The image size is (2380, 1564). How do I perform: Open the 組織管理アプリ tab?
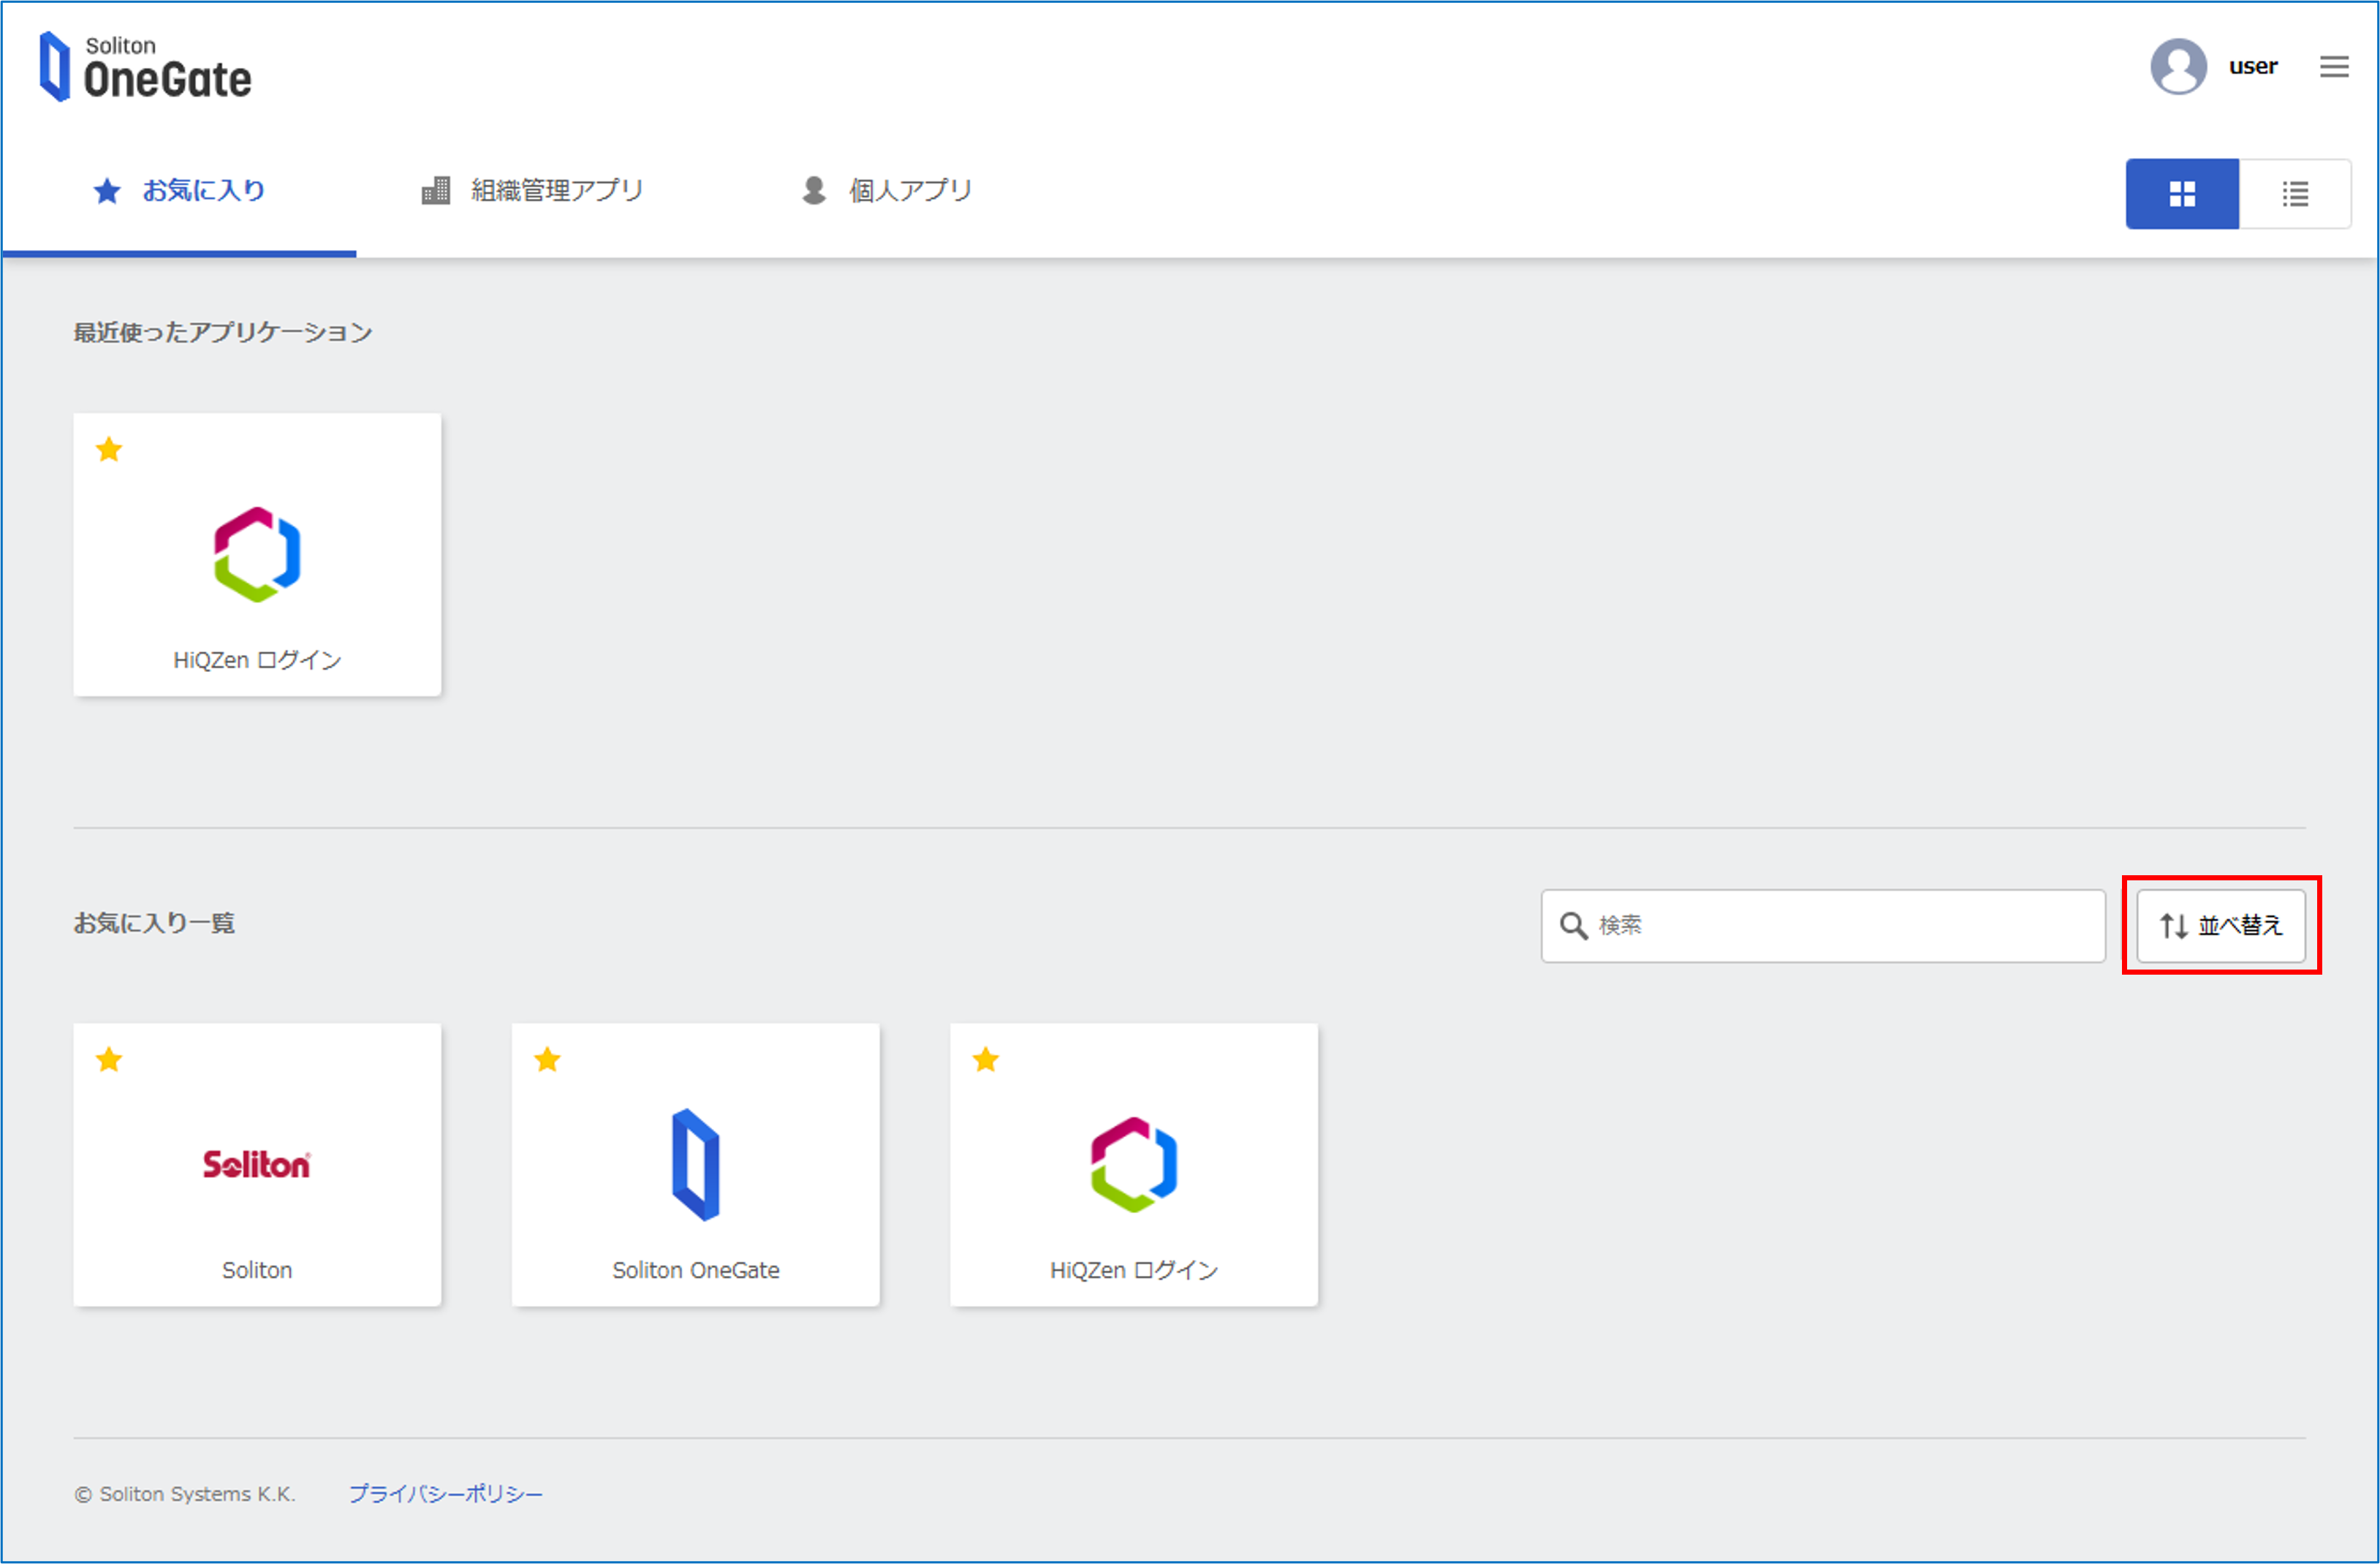(533, 190)
